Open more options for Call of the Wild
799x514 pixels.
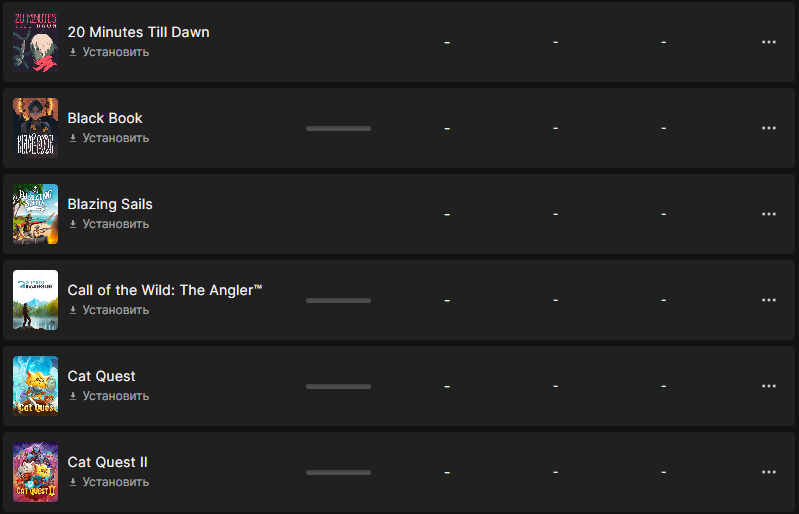[768, 300]
